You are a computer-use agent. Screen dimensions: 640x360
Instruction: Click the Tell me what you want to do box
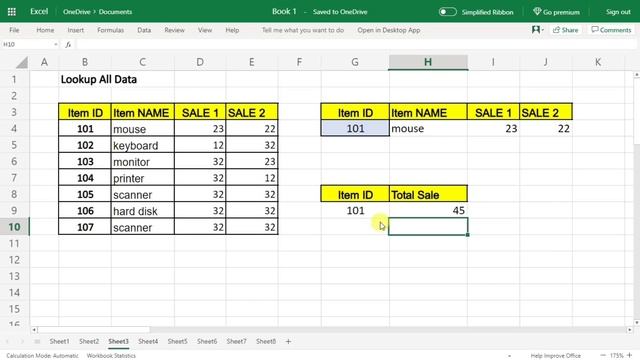(303, 30)
